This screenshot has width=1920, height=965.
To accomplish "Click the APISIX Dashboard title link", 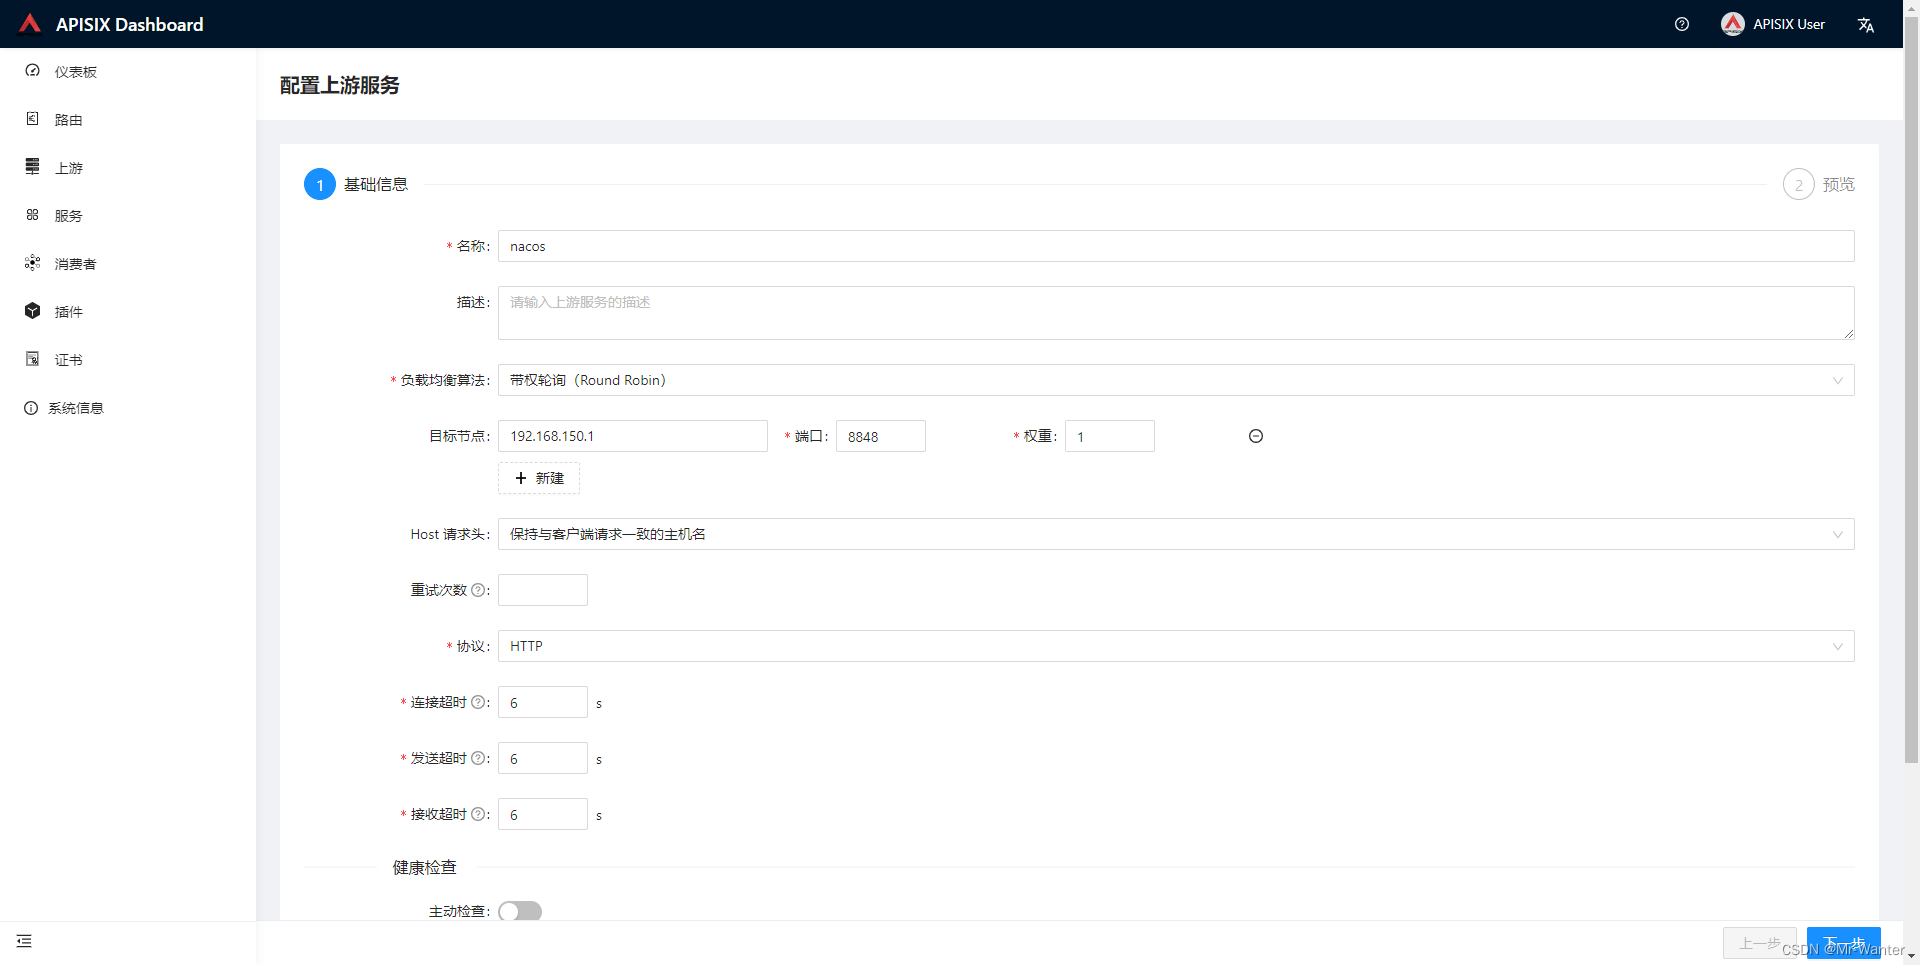I will pos(129,24).
